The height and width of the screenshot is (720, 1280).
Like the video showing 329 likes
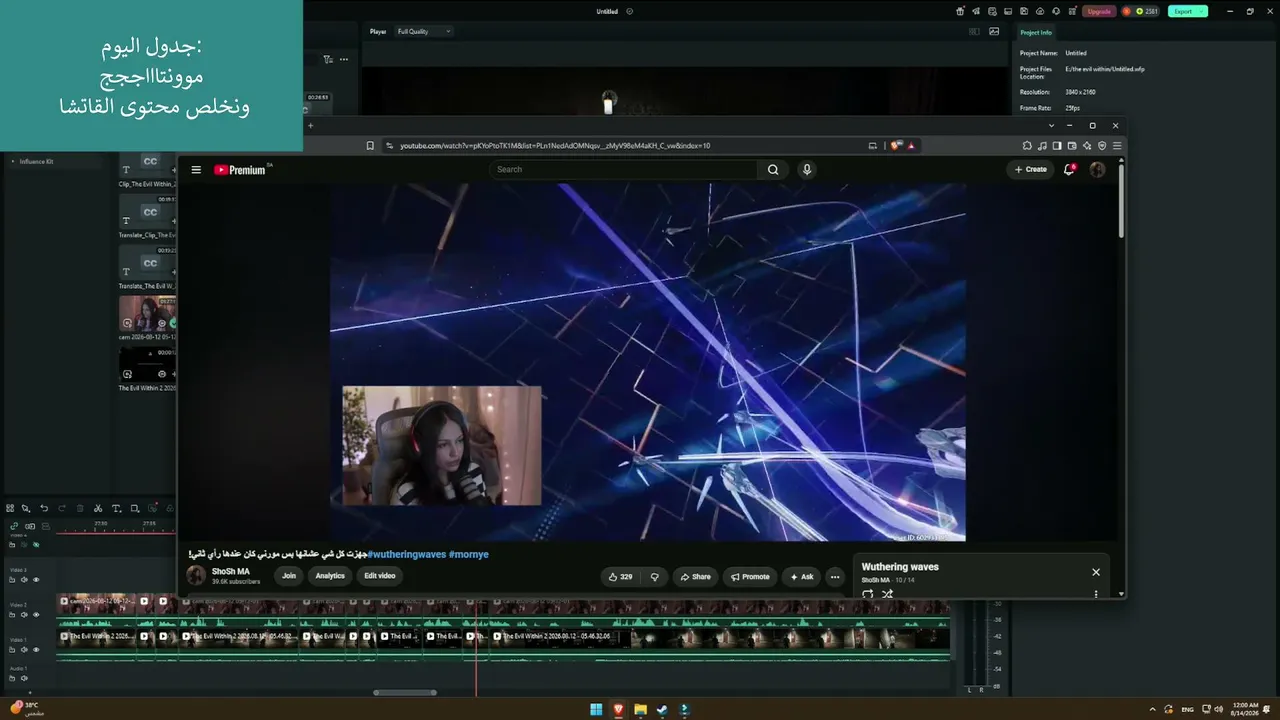pos(621,576)
